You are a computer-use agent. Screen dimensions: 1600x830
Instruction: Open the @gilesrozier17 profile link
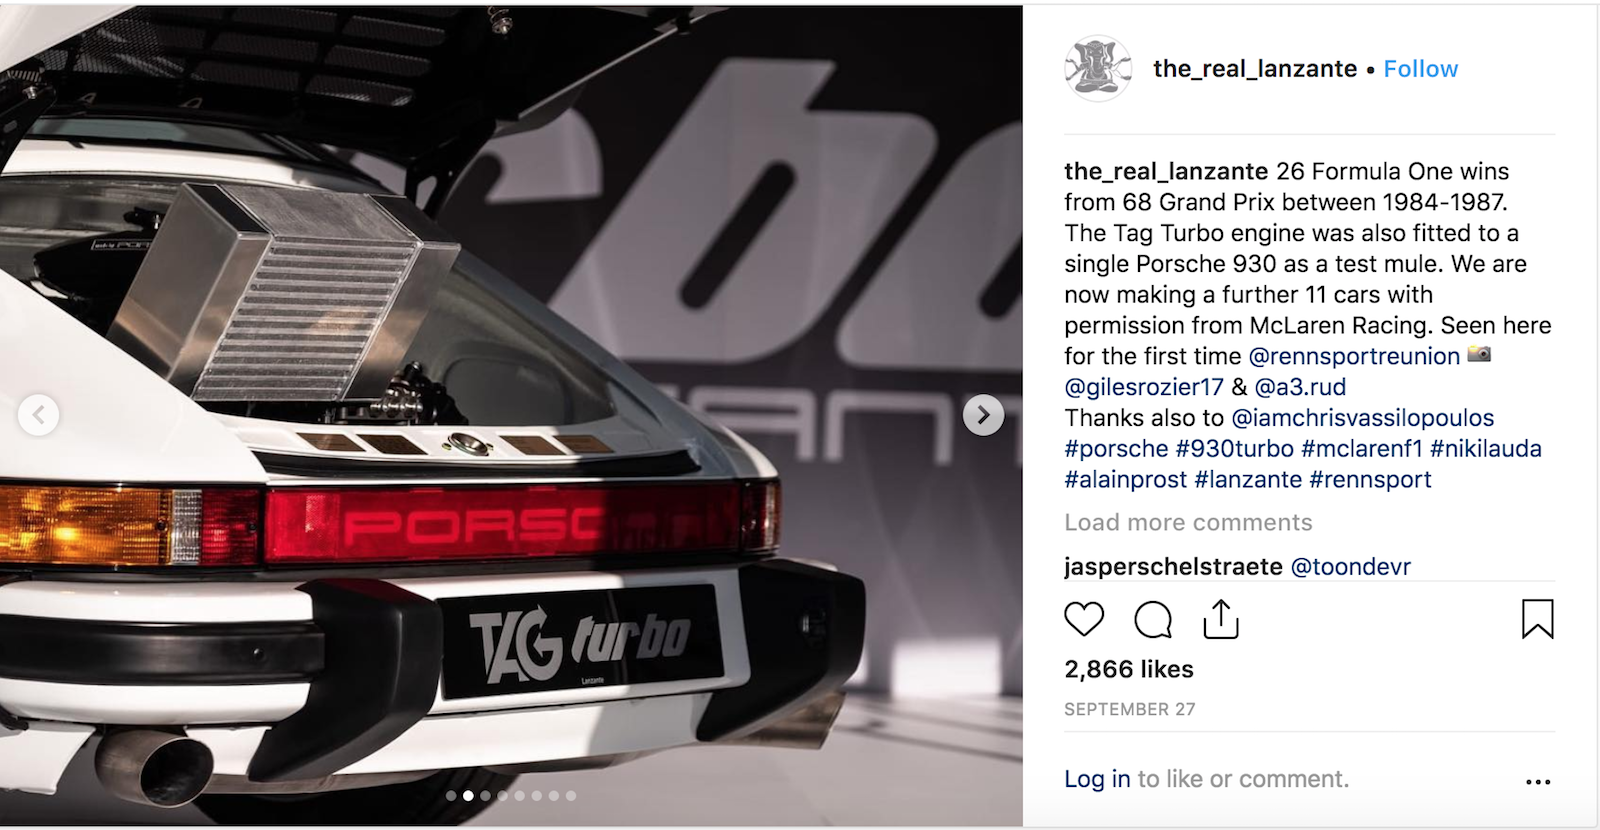[x=1144, y=387]
